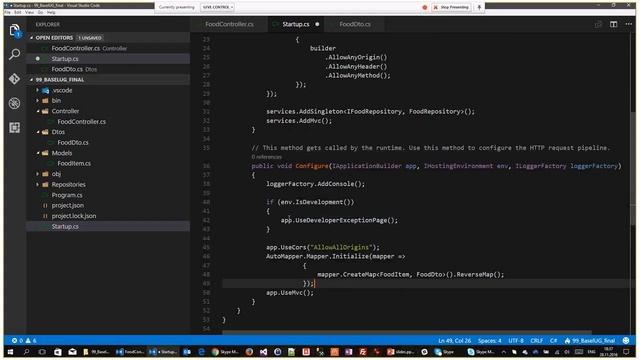This screenshot has width=640, height=360.
Task: Click the errors and warnings count in status bar
Action: pos(24,340)
